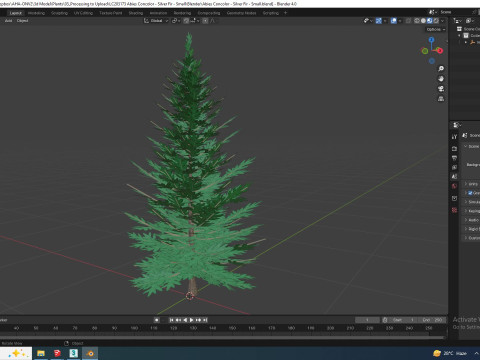
Task: Open the teal S app in the taskbar
Action: point(73,353)
